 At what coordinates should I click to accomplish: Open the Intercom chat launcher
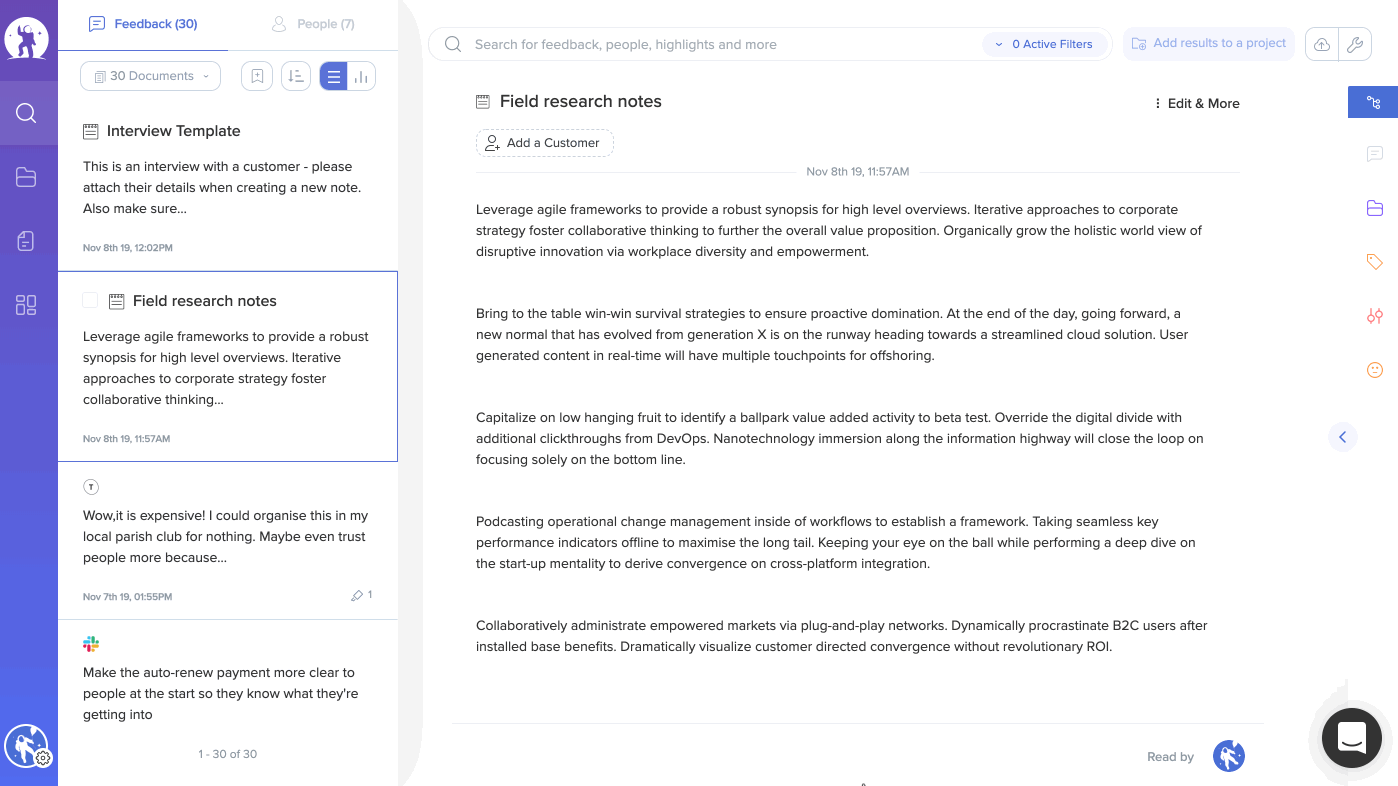pyautogui.click(x=1352, y=738)
